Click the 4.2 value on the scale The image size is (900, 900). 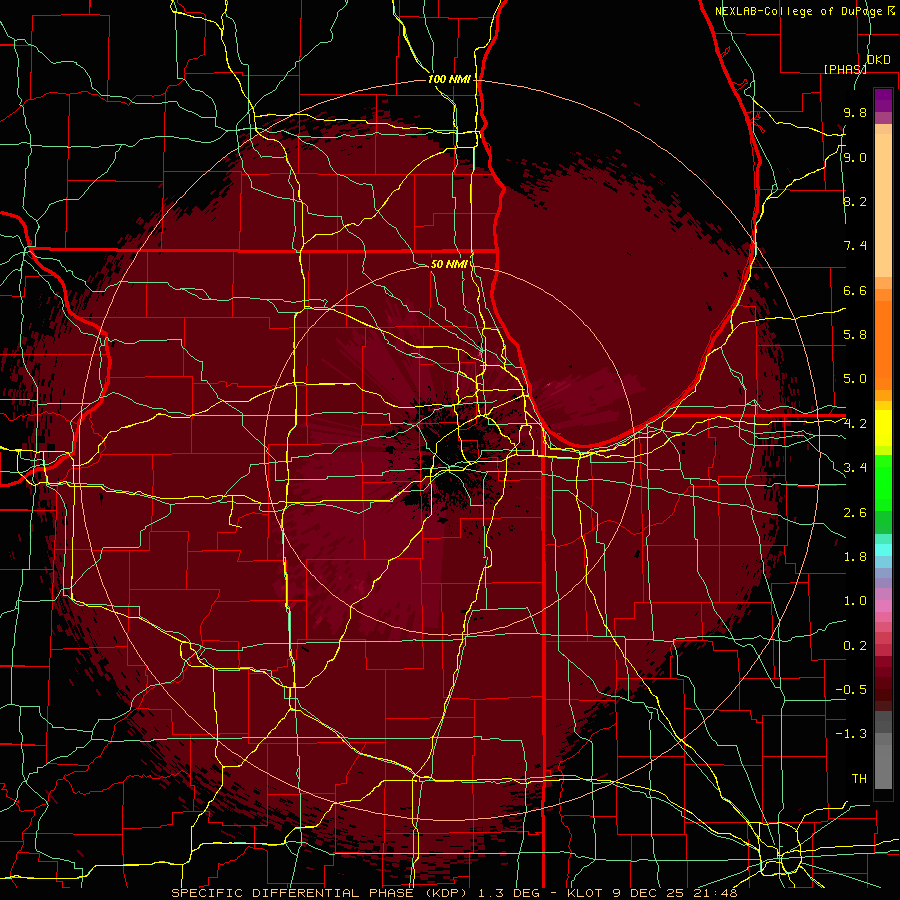[x=855, y=424]
